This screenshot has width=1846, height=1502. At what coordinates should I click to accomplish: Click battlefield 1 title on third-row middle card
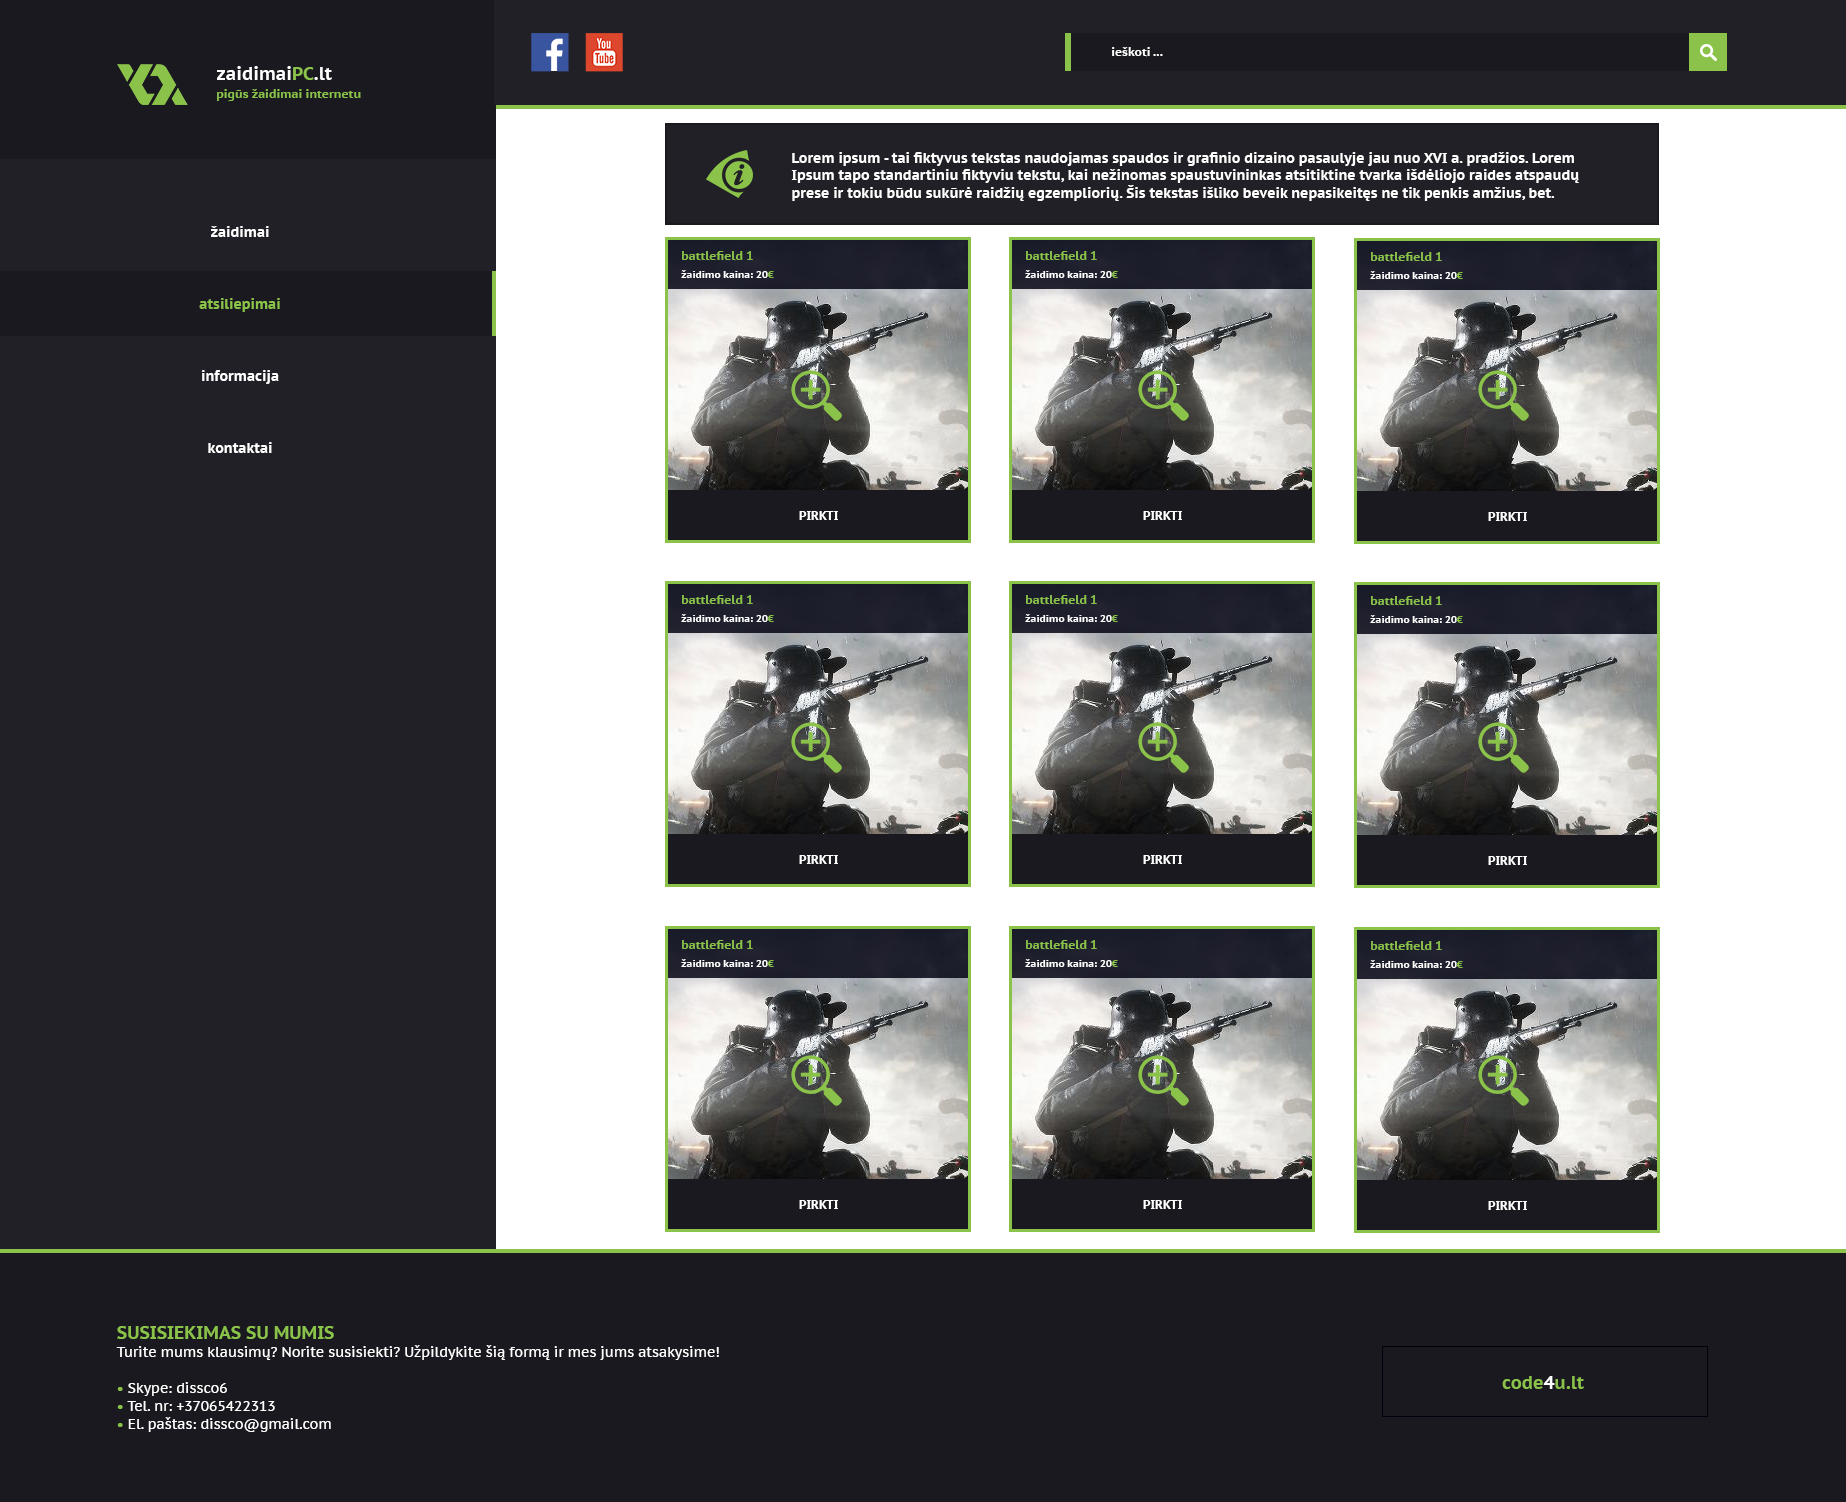(x=1061, y=945)
